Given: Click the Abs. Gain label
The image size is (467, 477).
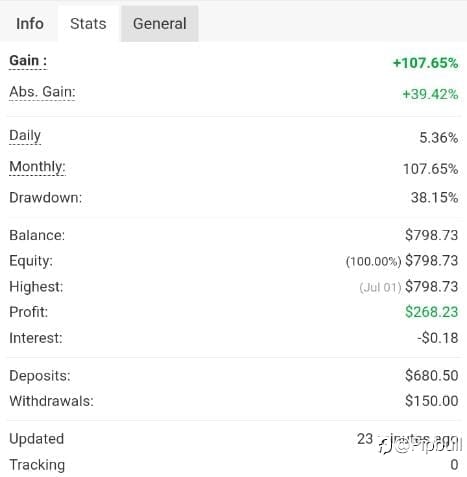Looking at the screenshot, I should click(42, 92).
